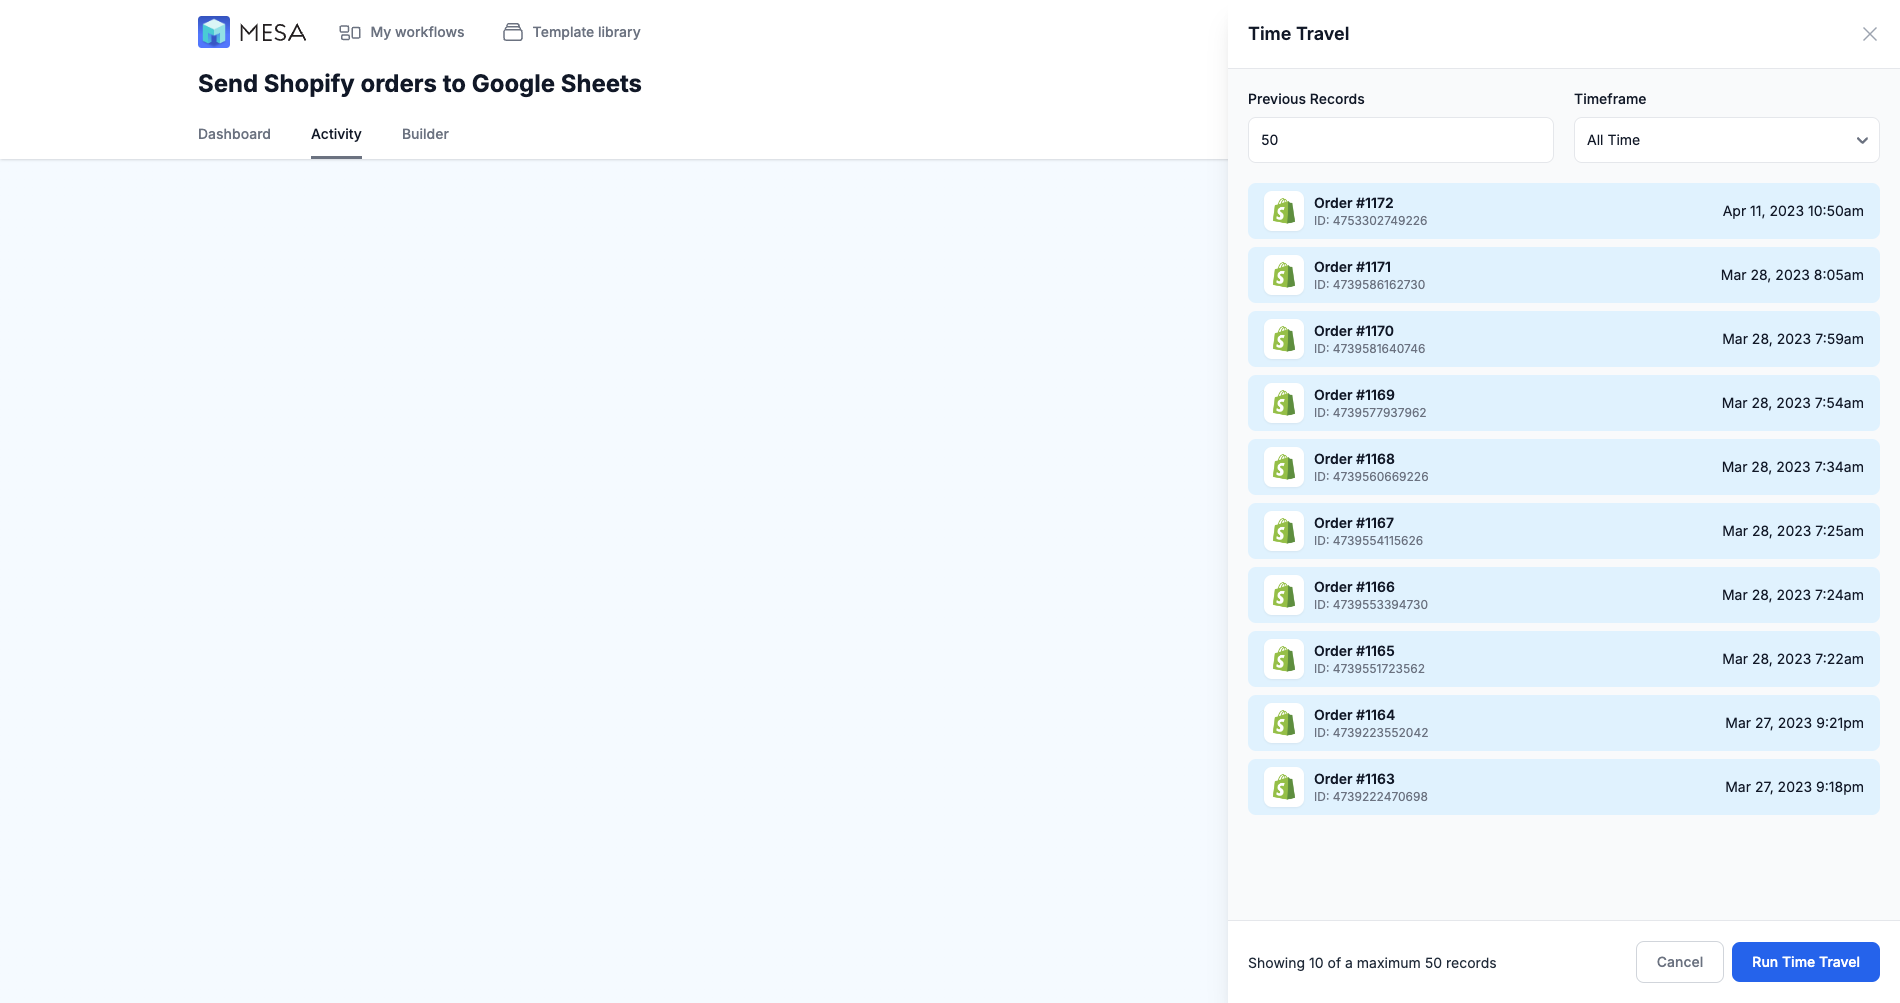The width and height of the screenshot is (1900, 1003).
Task: Click Shopify icon for Order #1169
Action: (x=1284, y=403)
